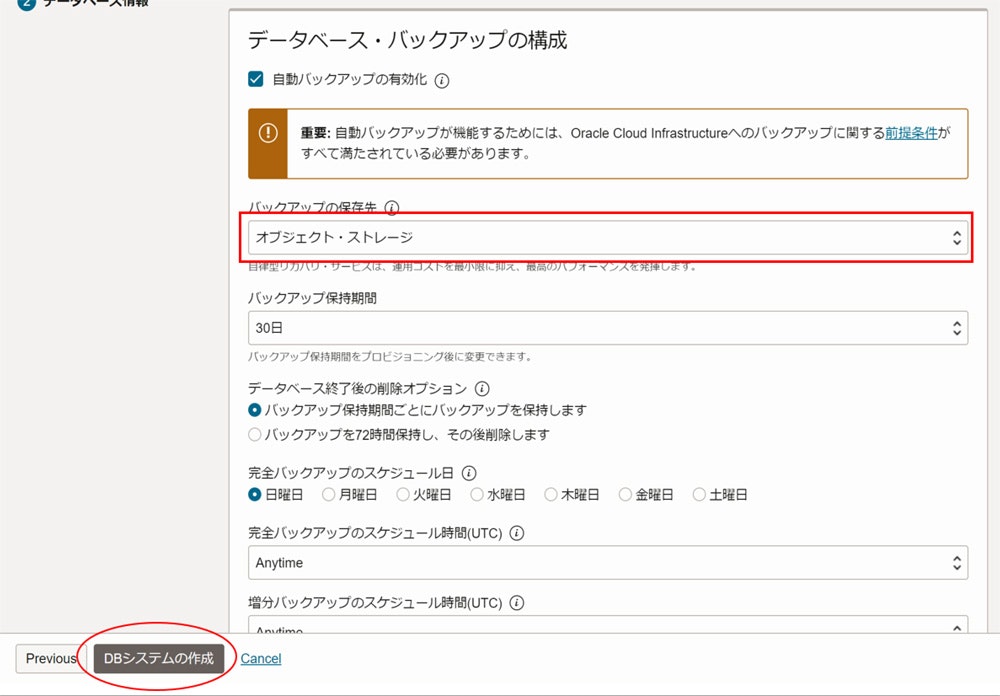Choose 木曜日 for full backup day
1000x696 pixels.
550,494
